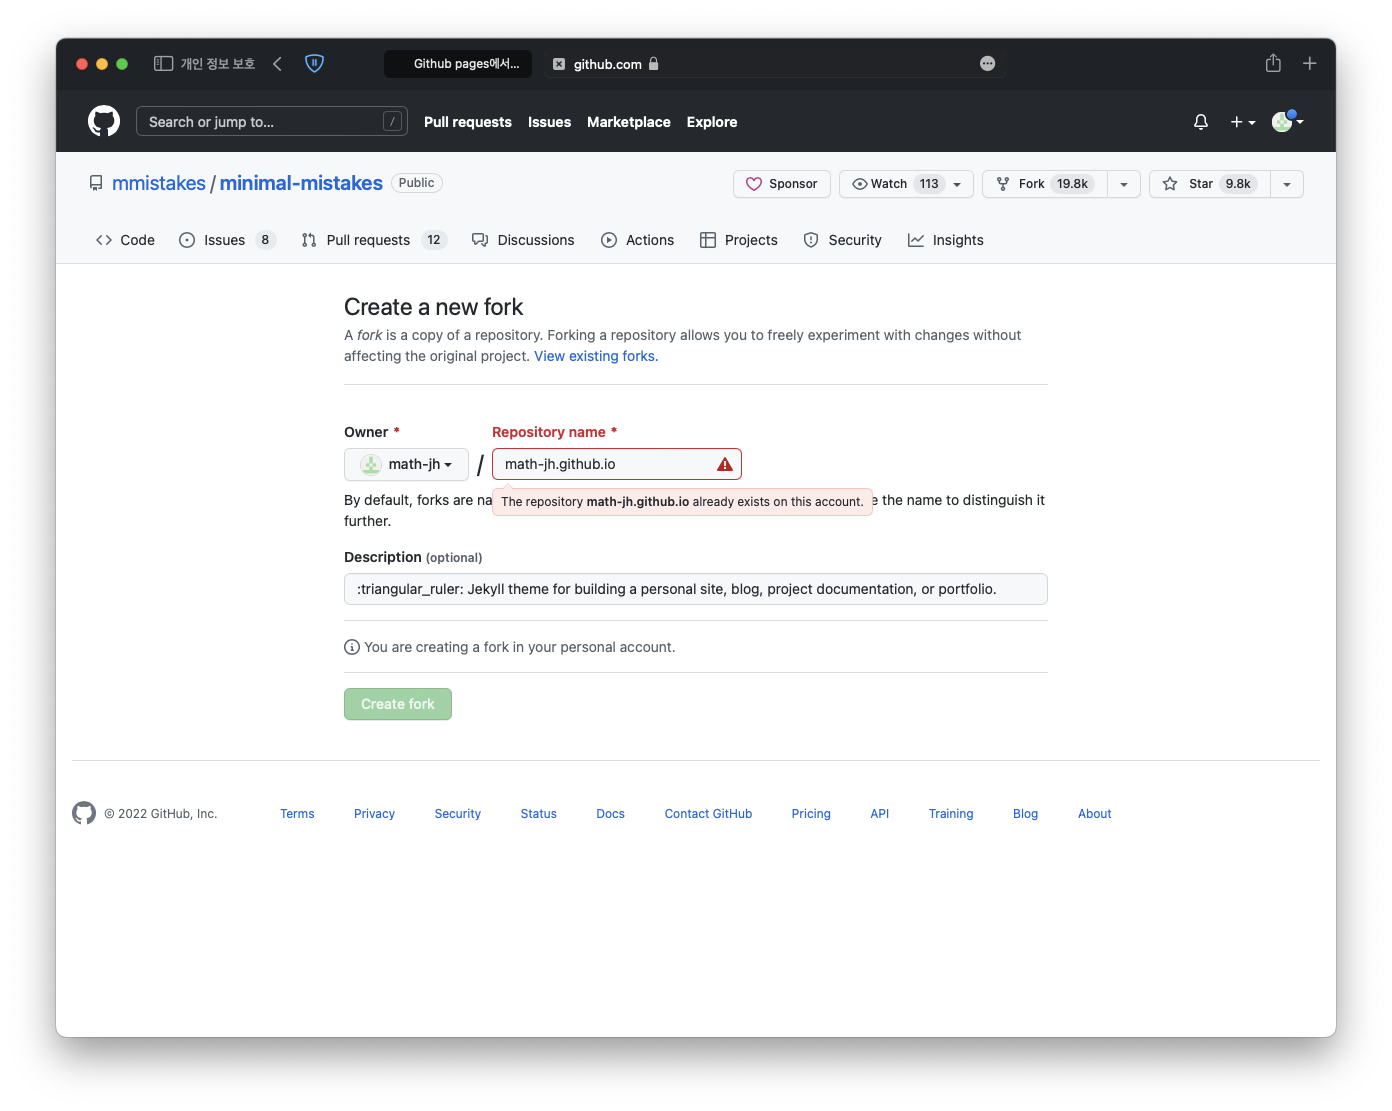
Task: Click the page options ellipsis in address bar
Action: [x=987, y=64]
